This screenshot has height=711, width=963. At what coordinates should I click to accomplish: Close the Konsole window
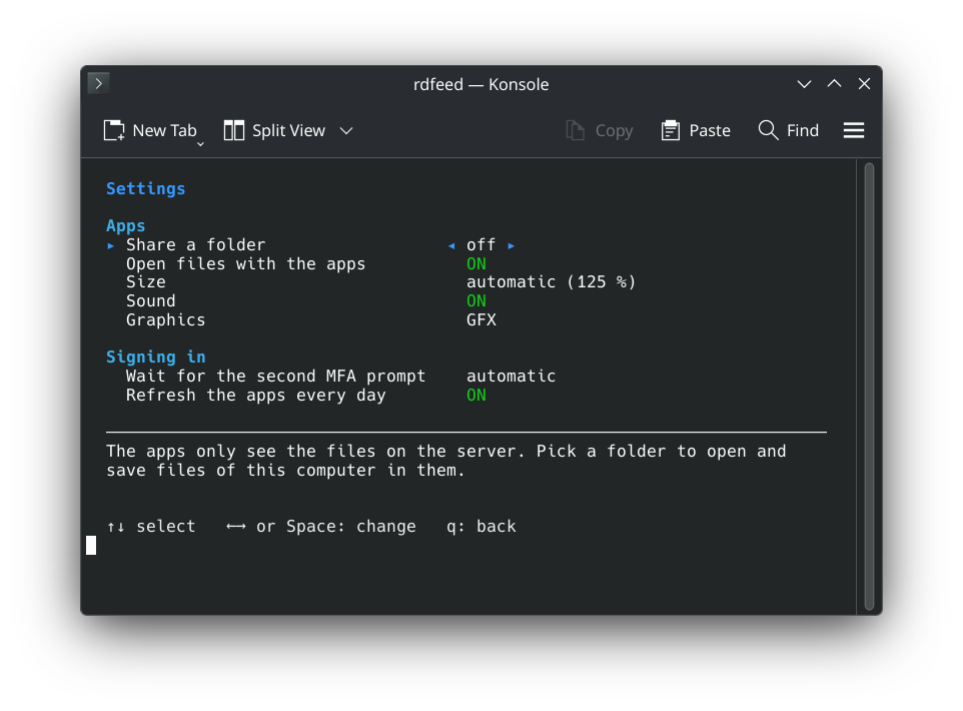(864, 84)
